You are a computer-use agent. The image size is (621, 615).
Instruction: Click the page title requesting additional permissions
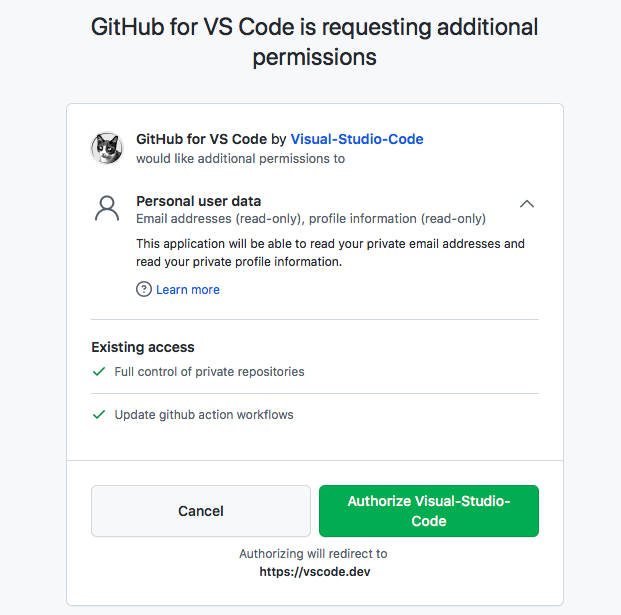(314, 42)
